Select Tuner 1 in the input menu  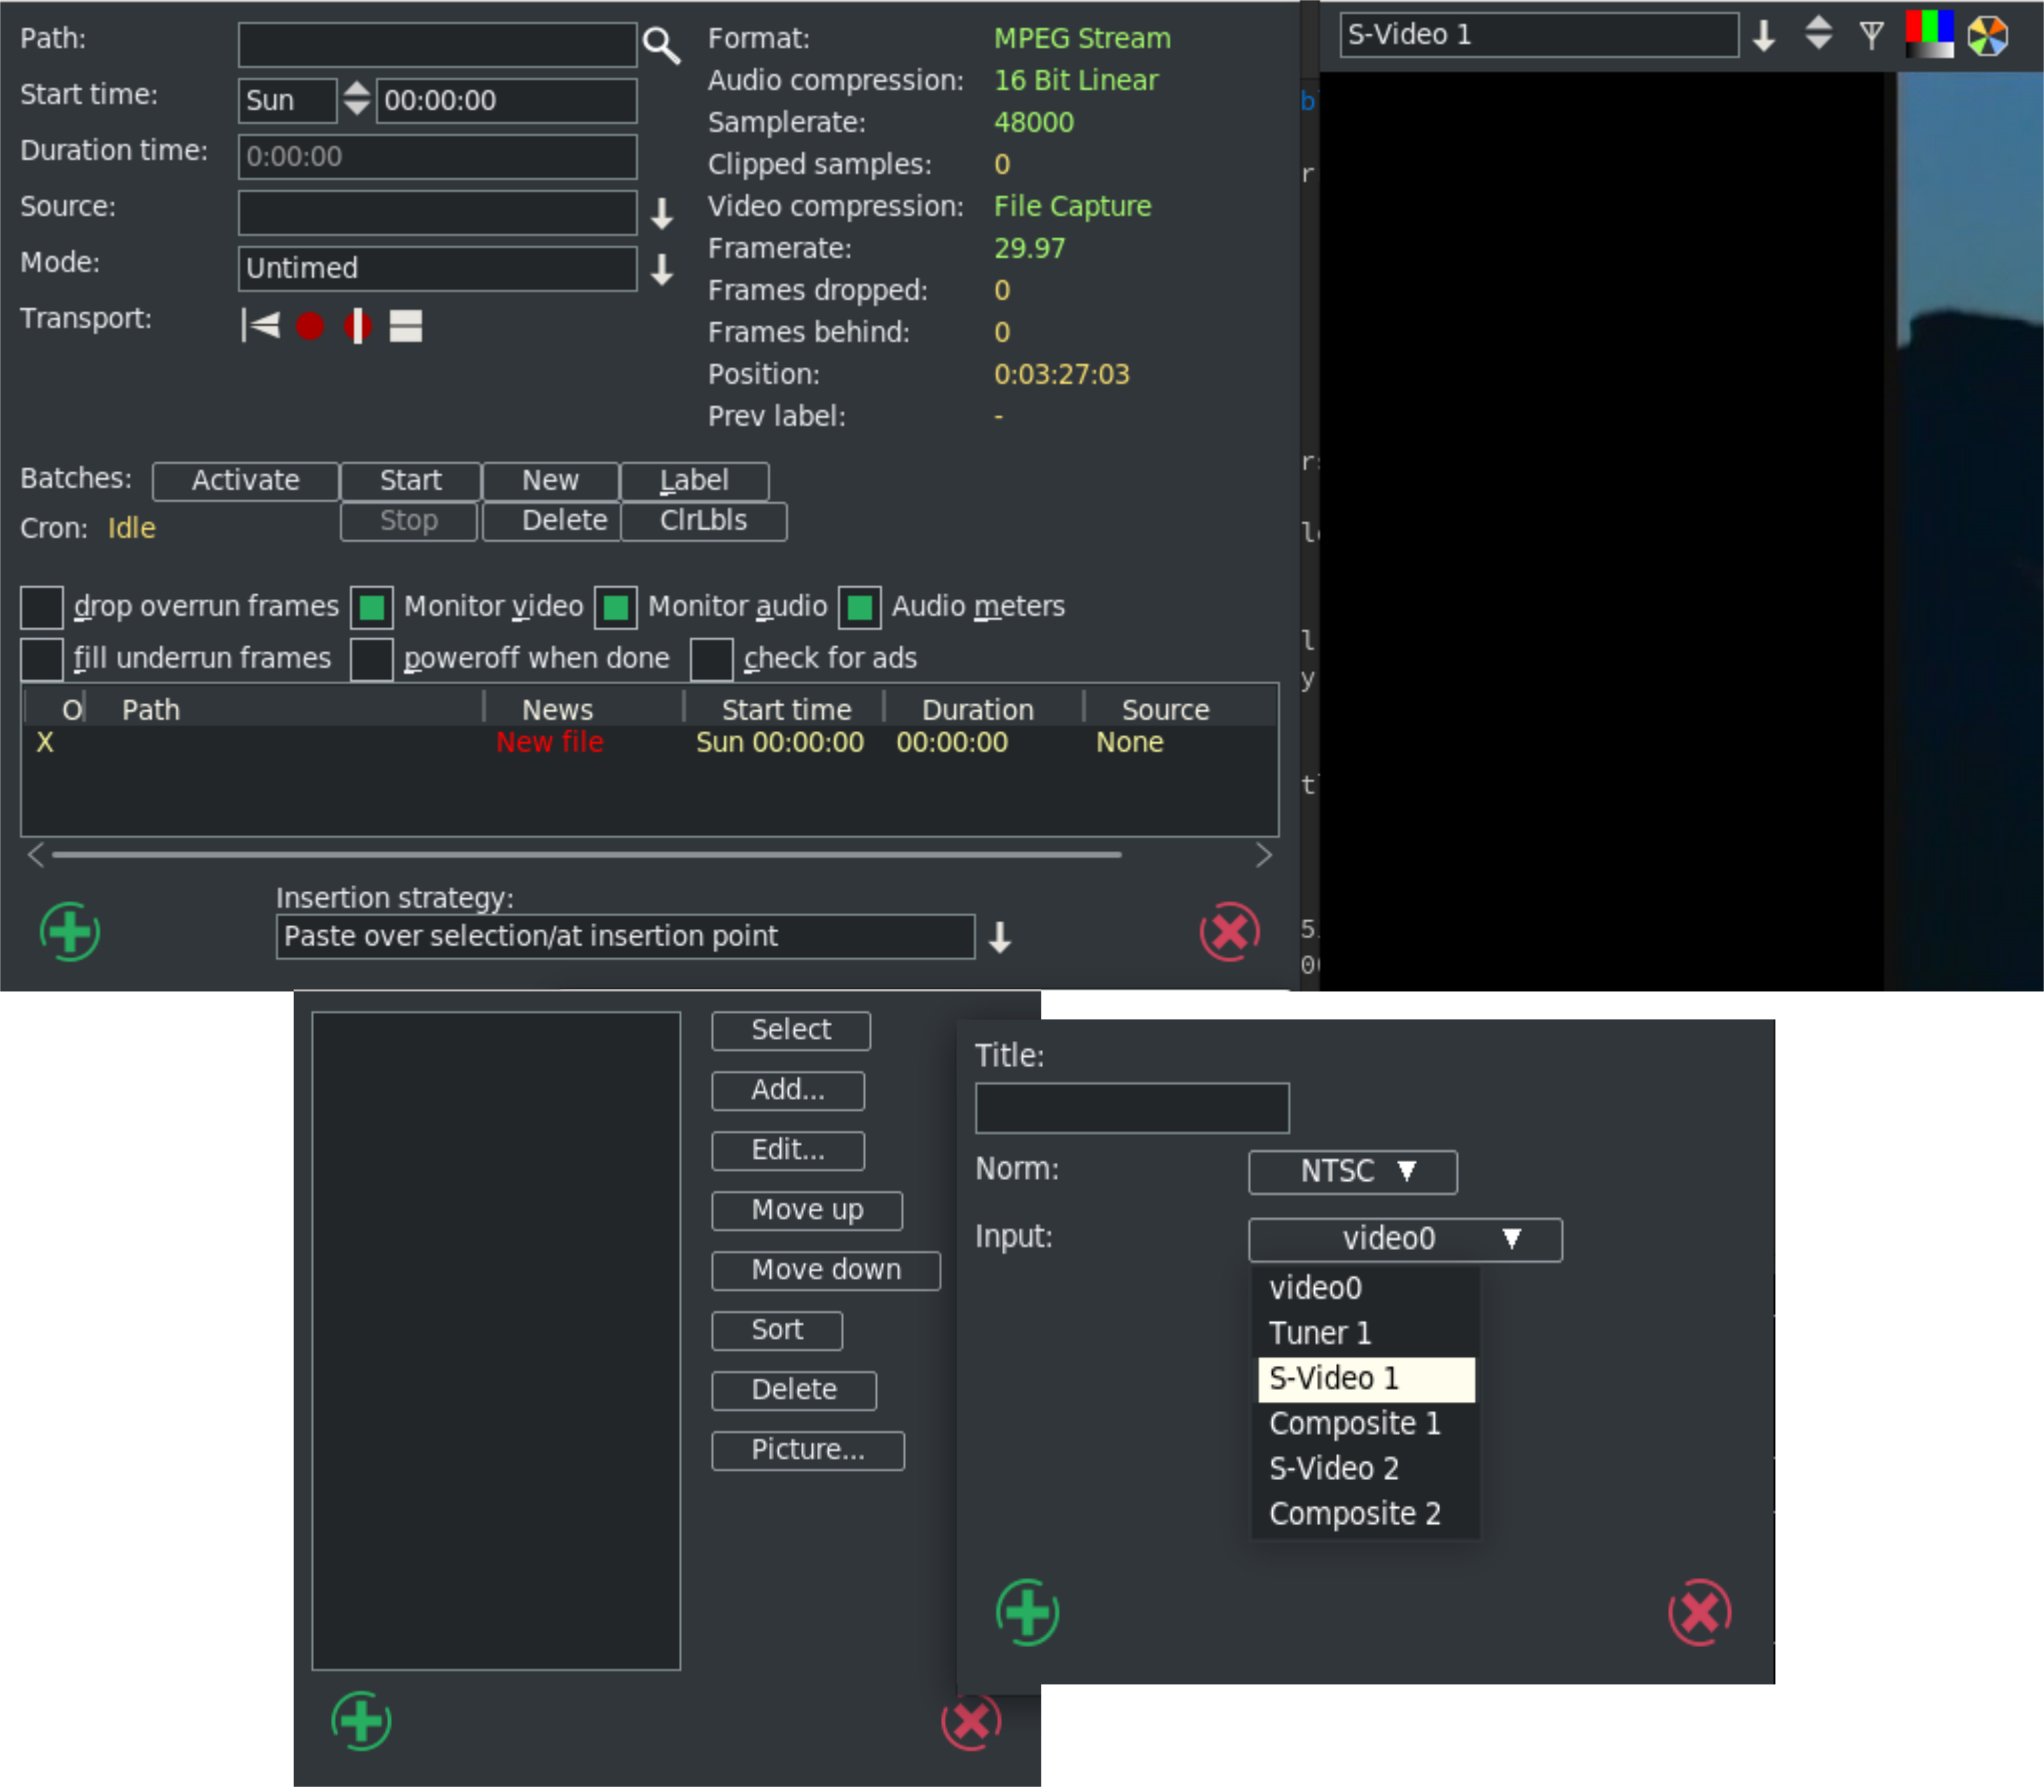[1319, 1333]
